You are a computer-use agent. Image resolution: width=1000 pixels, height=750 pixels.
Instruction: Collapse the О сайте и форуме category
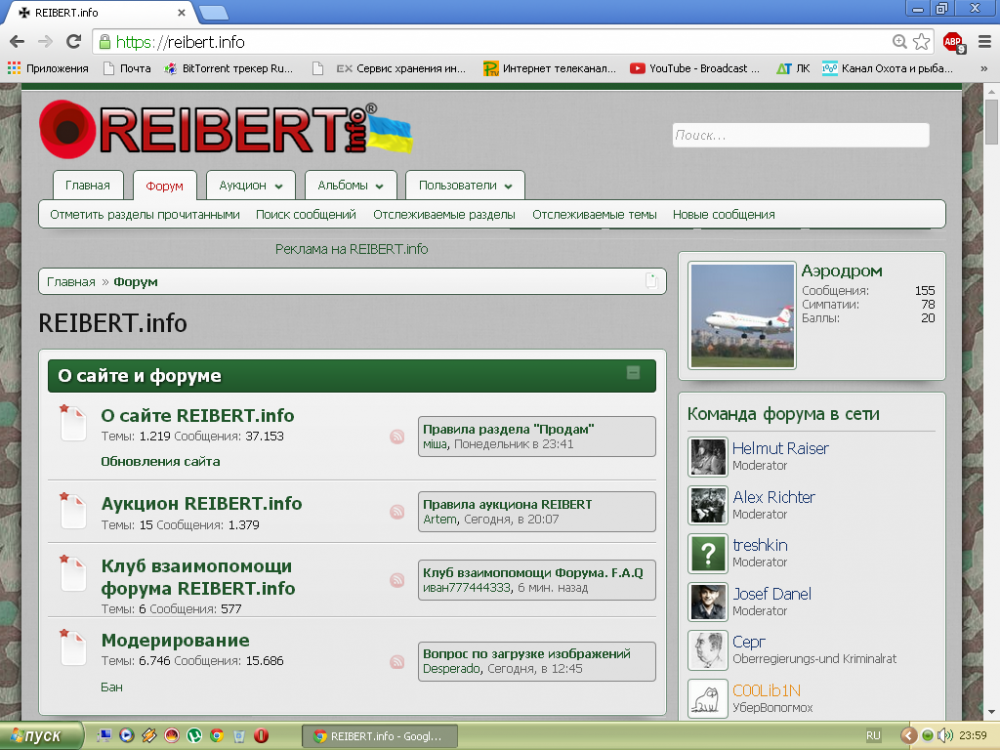pyautogui.click(x=633, y=373)
